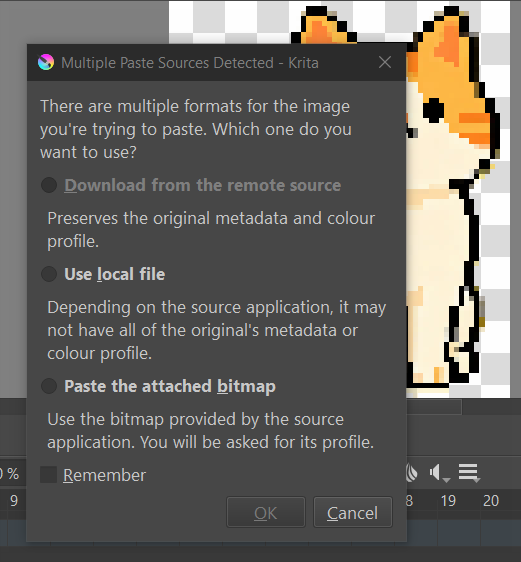Choose Paste the attached bitmap radio option
This screenshot has width=521, height=562.
click(158, 386)
